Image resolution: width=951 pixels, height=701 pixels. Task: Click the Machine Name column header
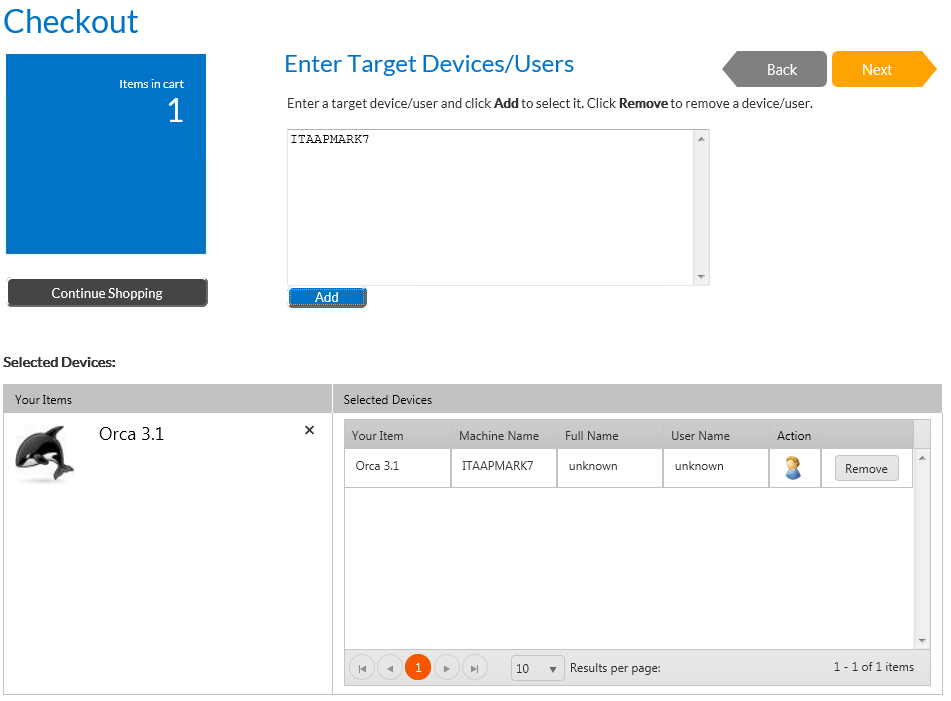coord(499,435)
